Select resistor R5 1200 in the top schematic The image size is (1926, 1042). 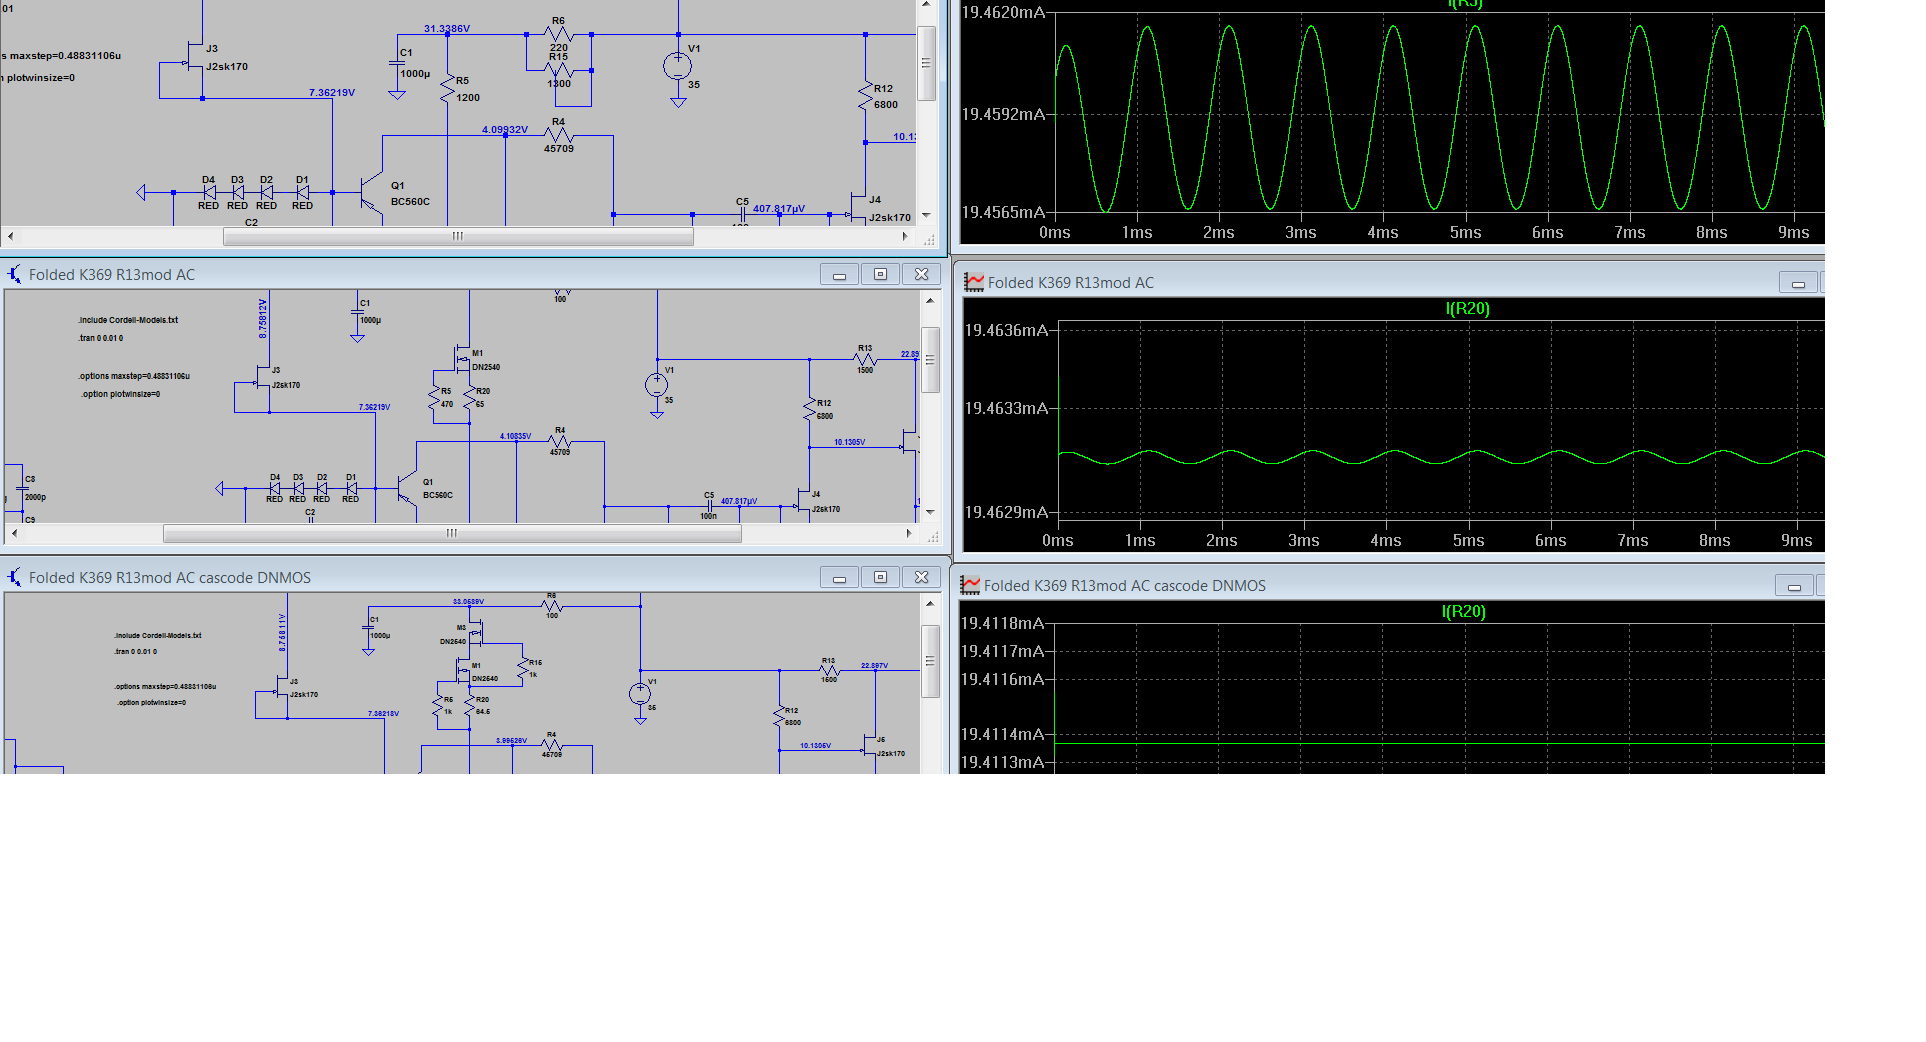[447, 90]
